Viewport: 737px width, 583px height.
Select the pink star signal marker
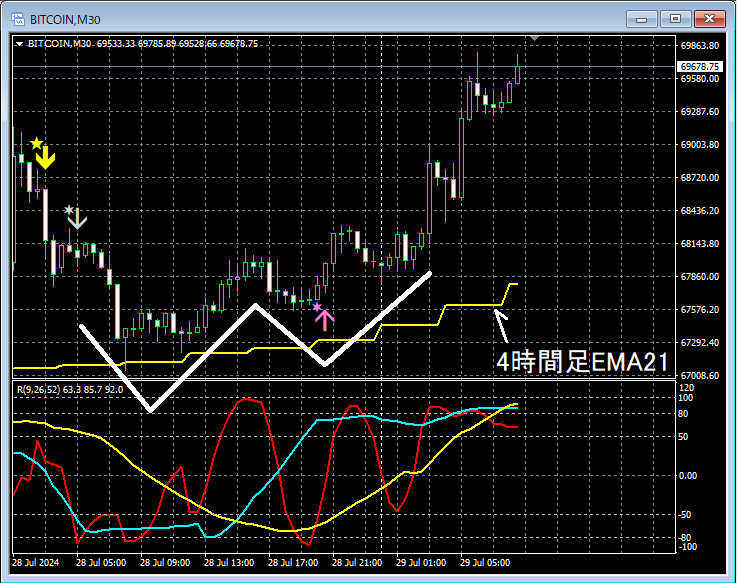pos(317,307)
